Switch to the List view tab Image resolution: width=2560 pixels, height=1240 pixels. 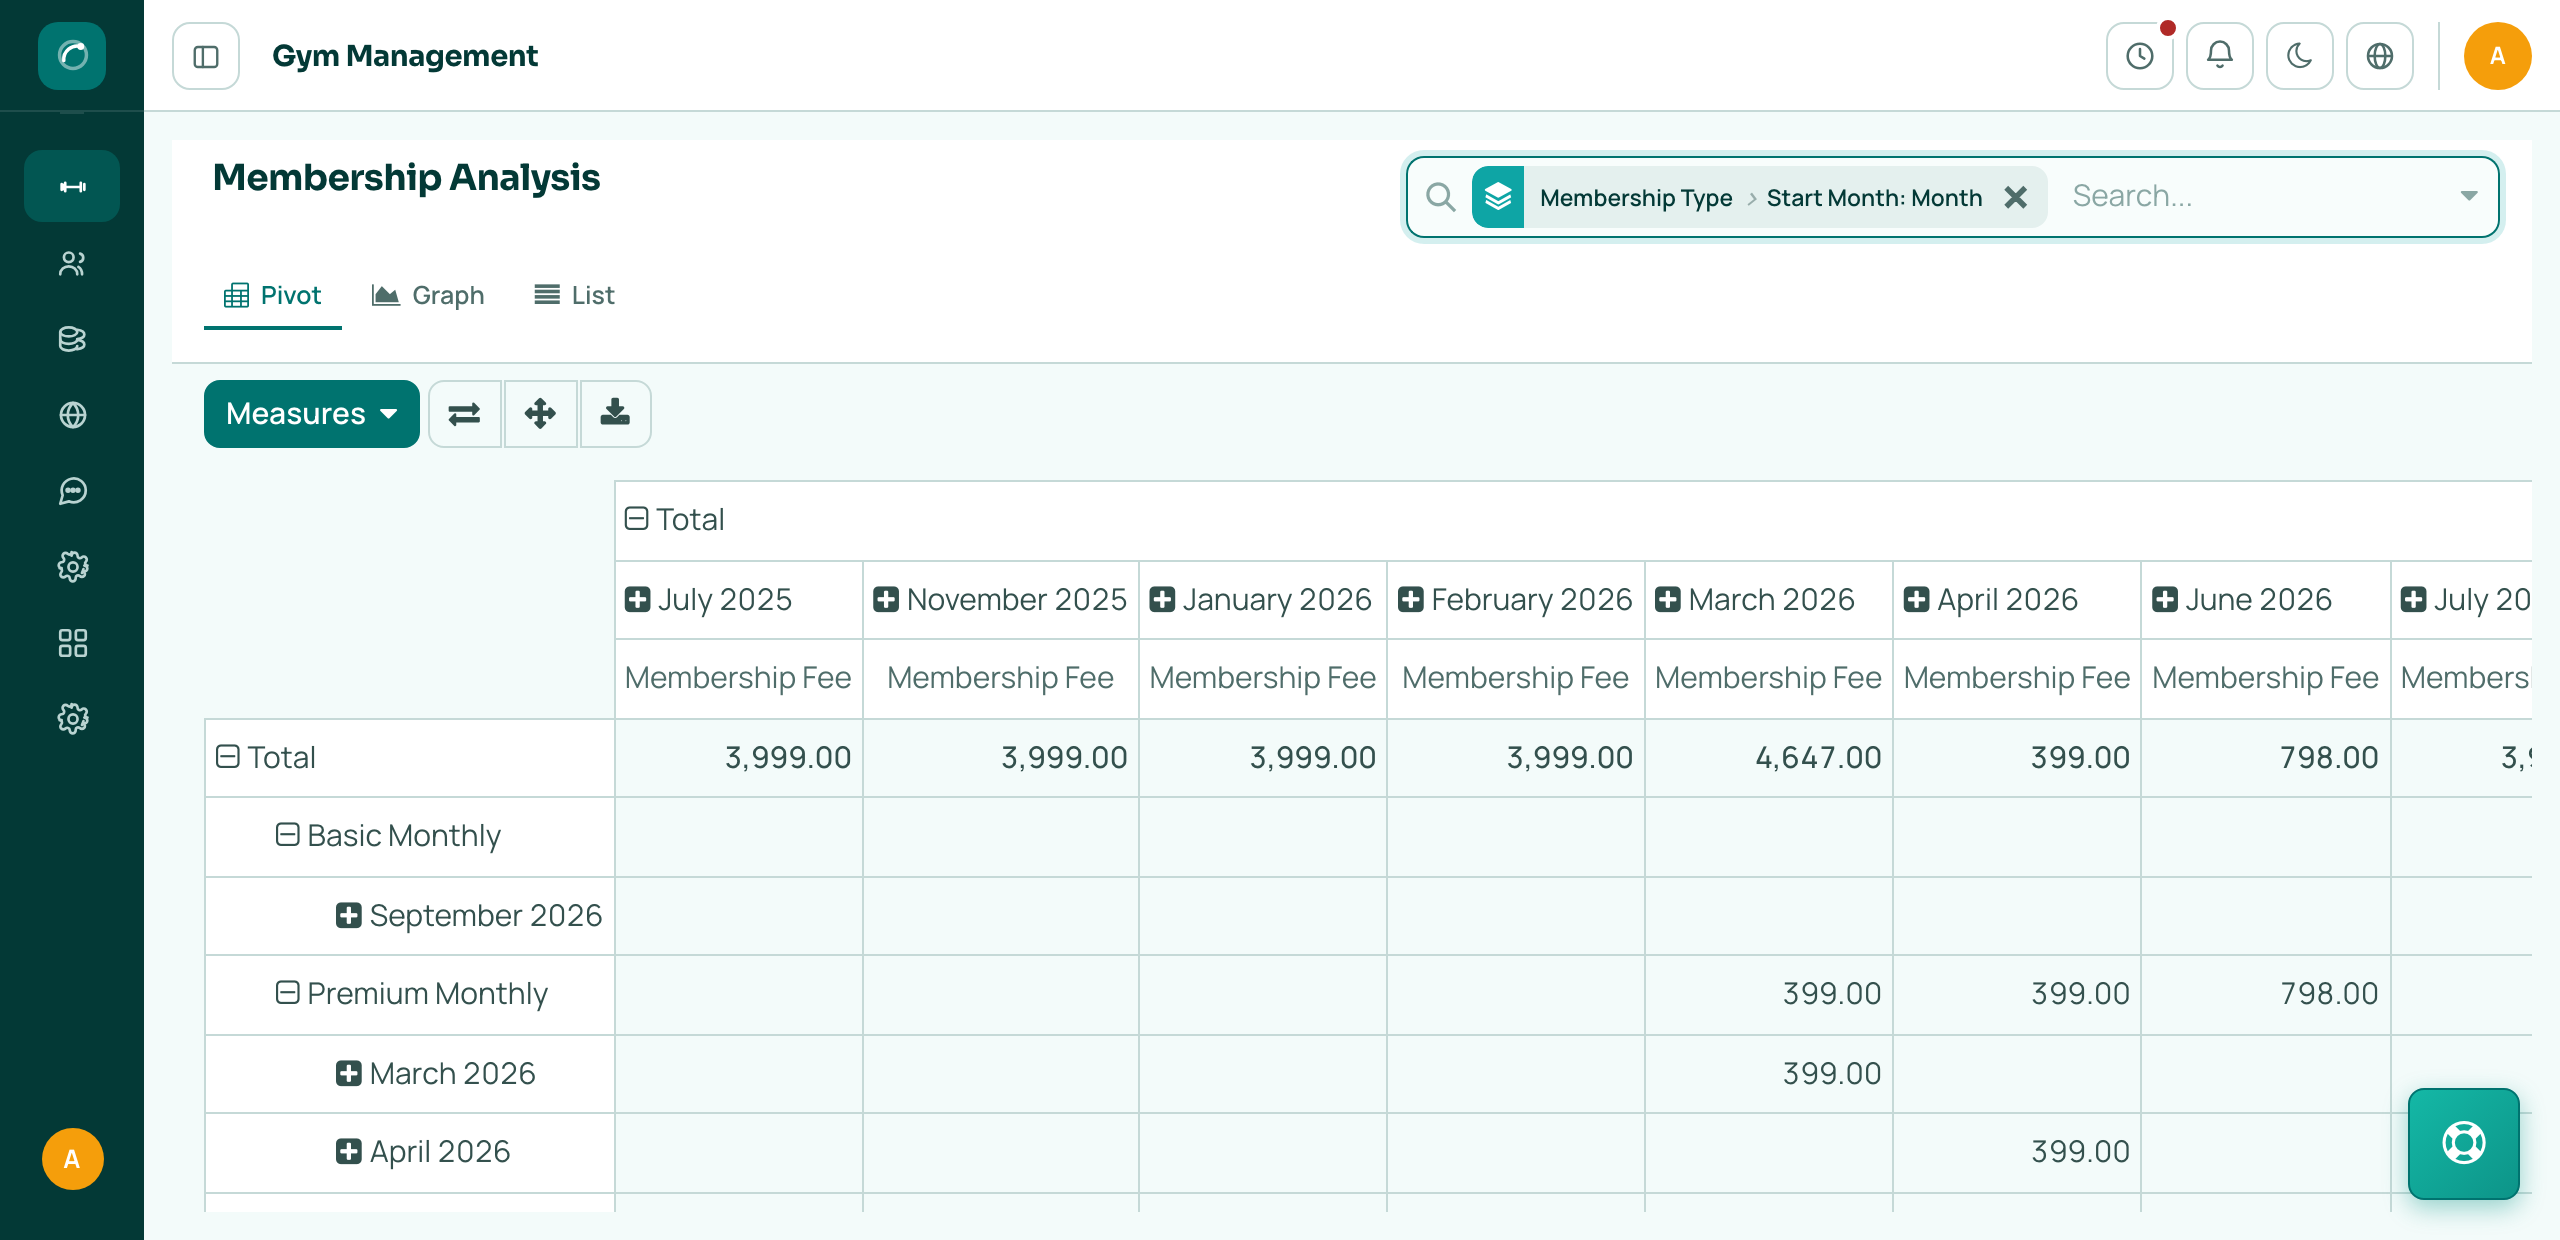tap(574, 295)
